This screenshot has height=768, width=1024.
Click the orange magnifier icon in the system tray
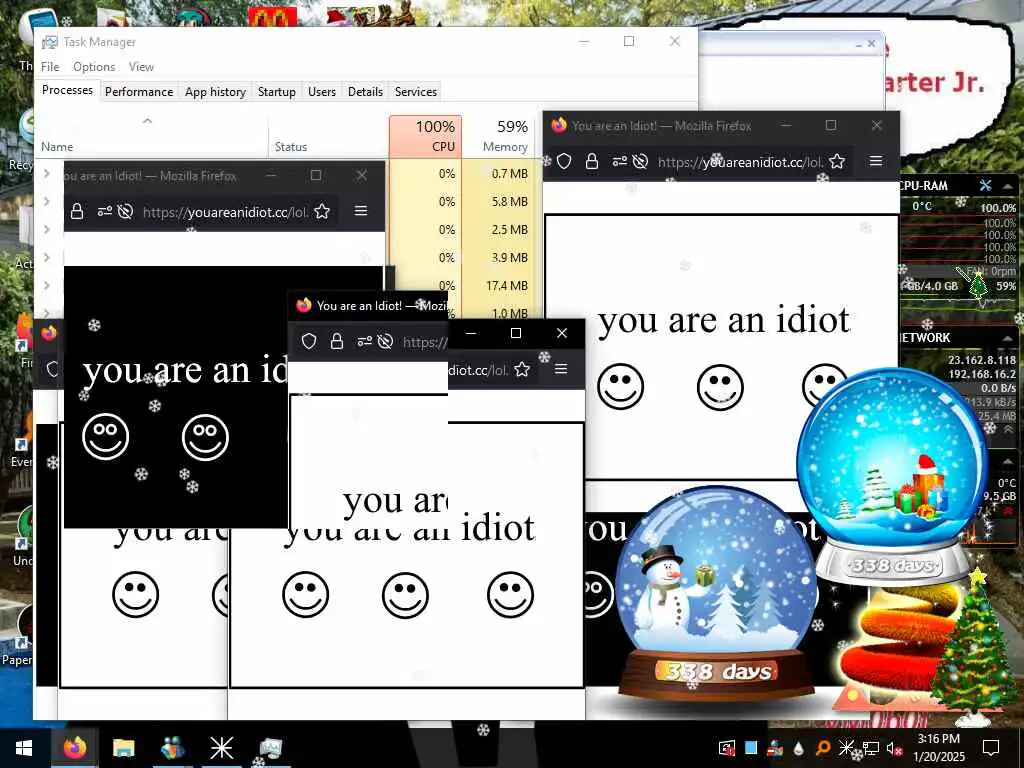pos(823,748)
